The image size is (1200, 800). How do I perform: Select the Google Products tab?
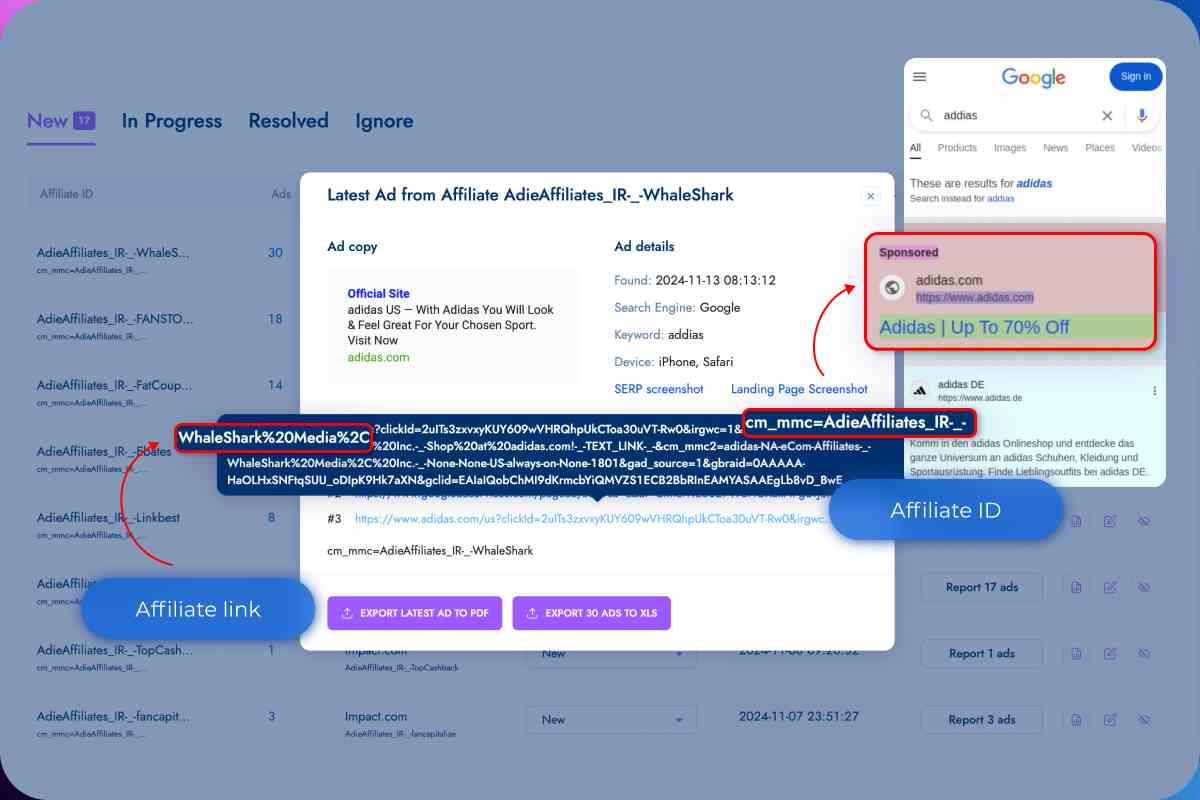[957, 148]
